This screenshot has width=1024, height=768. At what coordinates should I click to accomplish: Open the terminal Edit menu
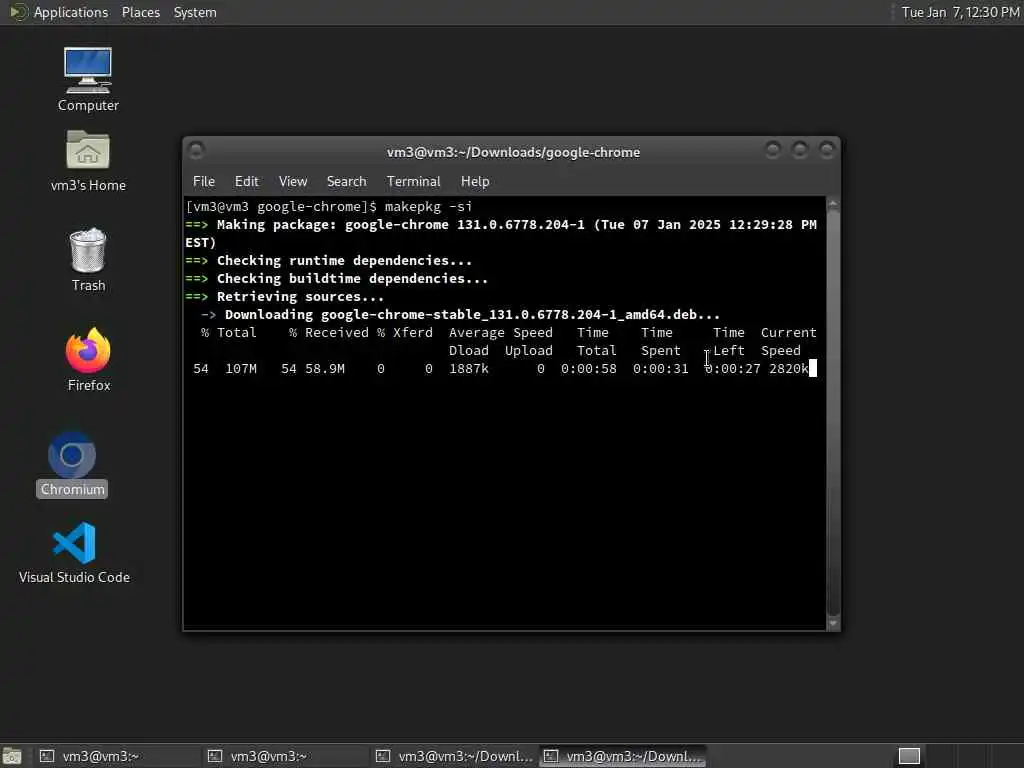[x=246, y=181]
